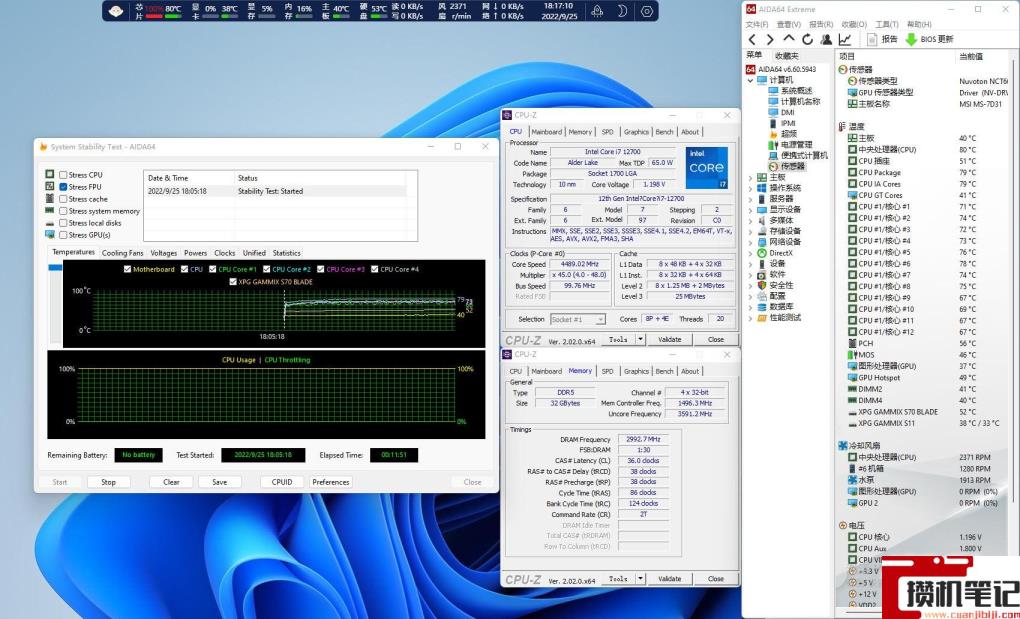Open the 查看(V) menu in AIDA64
This screenshot has height=619, width=1020.
[788, 25]
